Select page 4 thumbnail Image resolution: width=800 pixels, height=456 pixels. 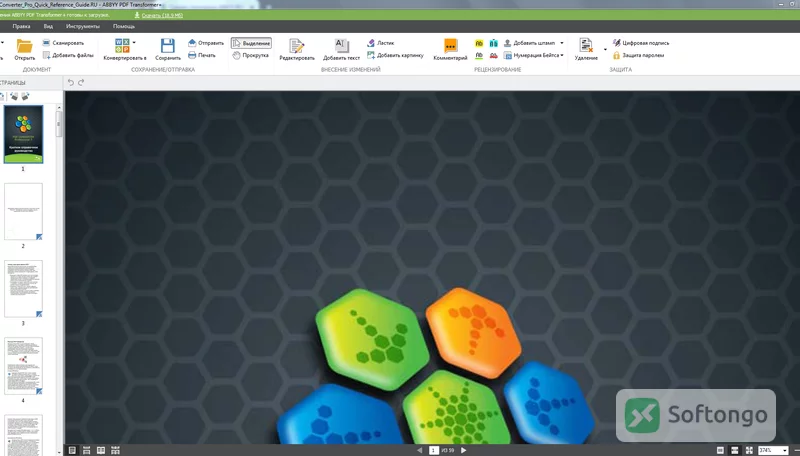coord(23,366)
